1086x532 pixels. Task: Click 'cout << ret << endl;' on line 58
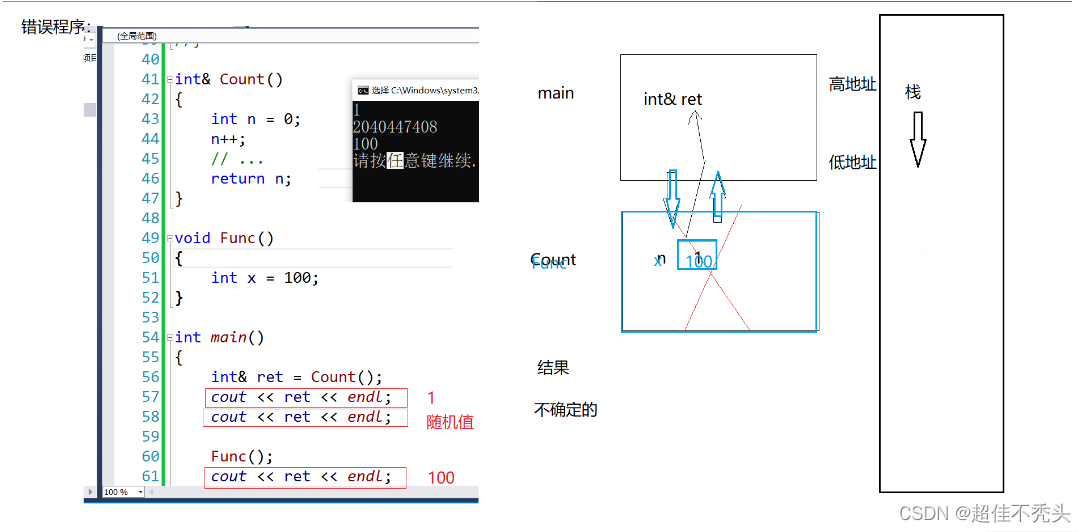pos(301,417)
